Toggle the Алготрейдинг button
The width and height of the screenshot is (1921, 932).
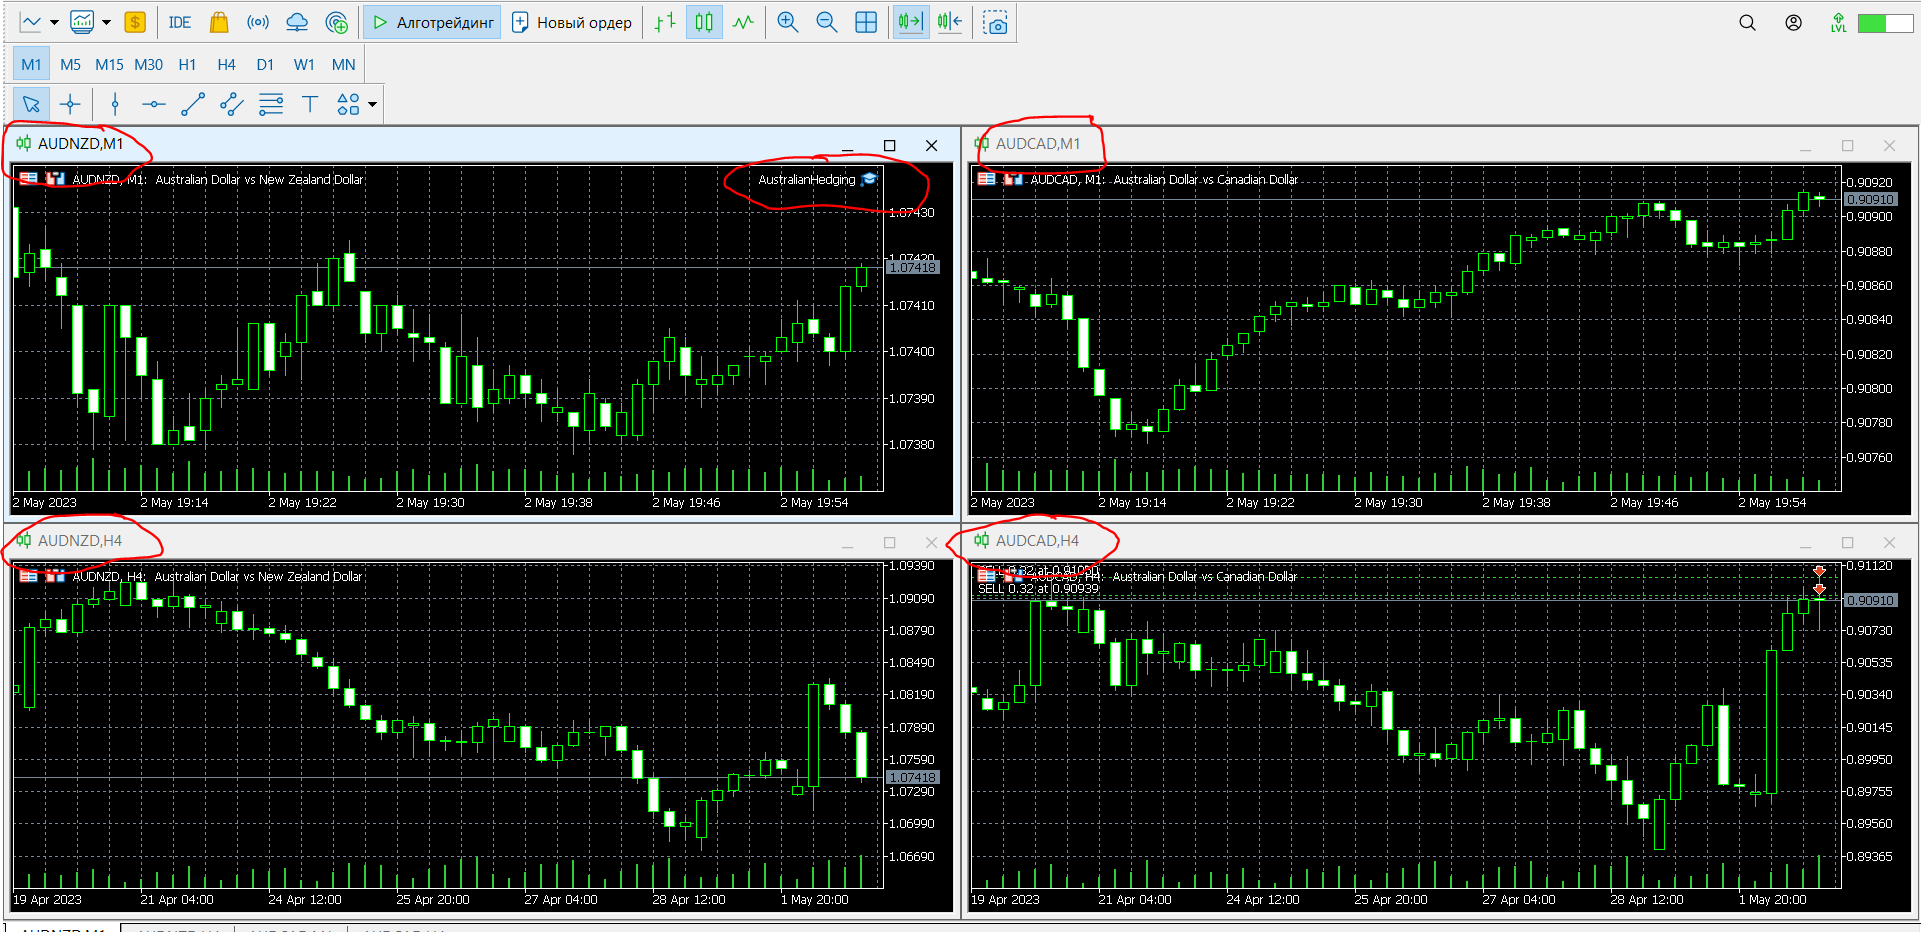(433, 22)
